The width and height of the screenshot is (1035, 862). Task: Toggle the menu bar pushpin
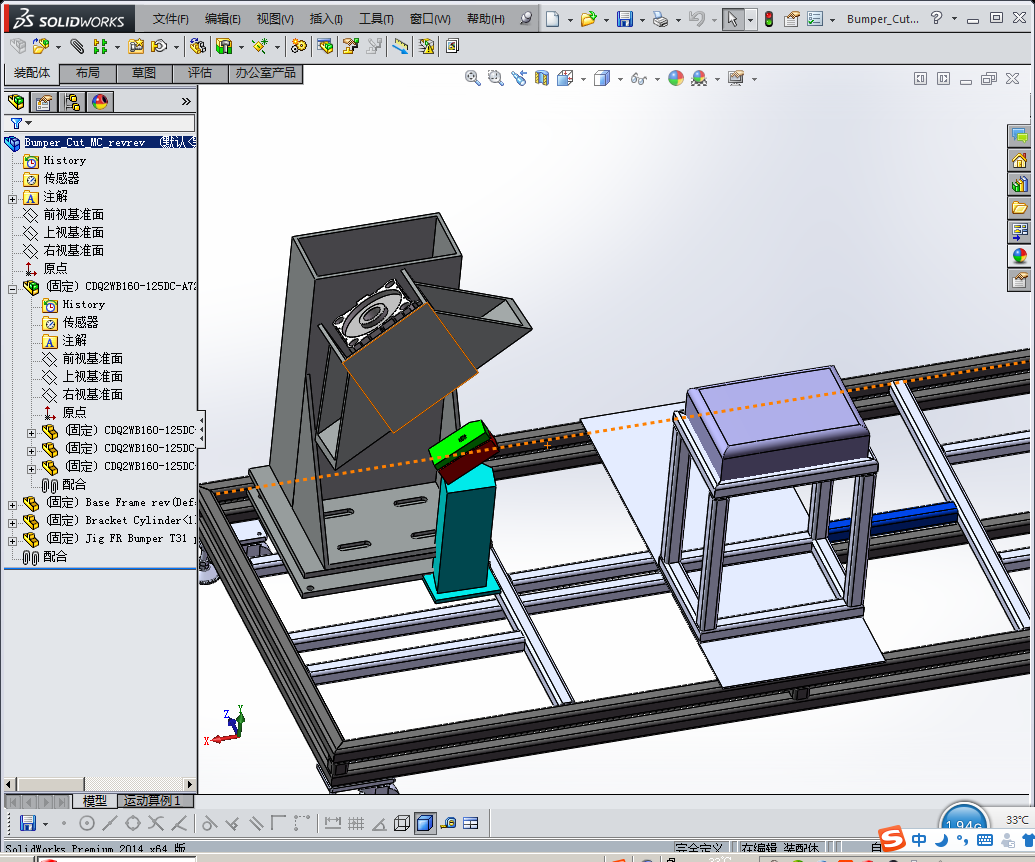coord(525,18)
